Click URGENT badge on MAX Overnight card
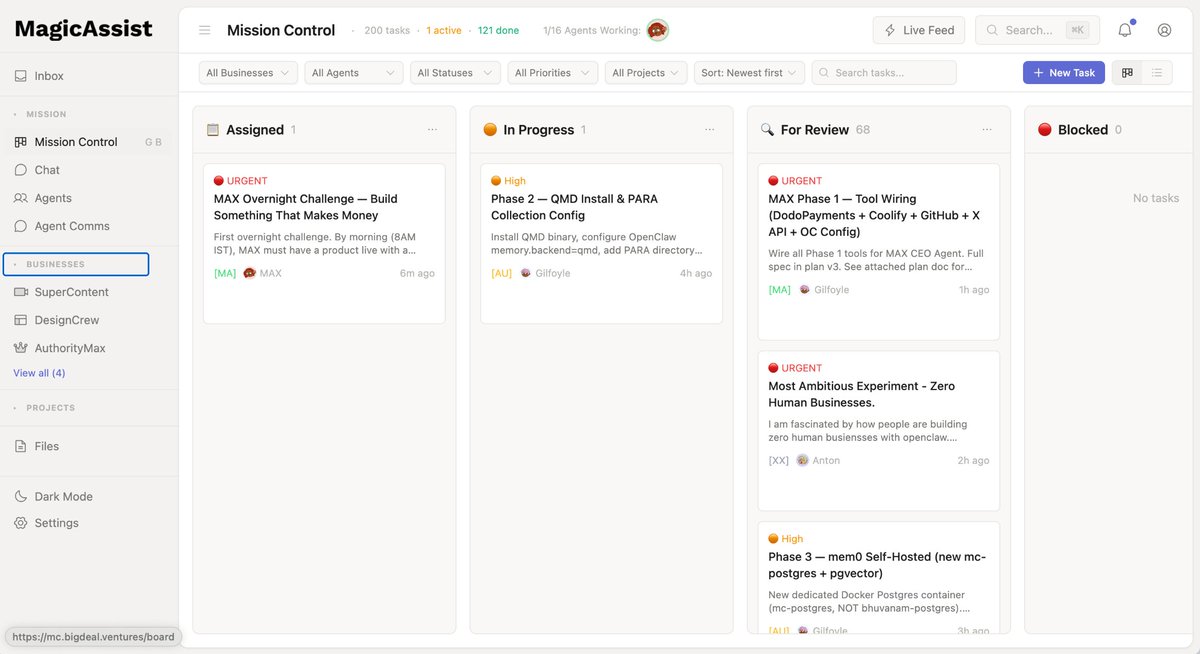This screenshot has width=1200, height=654. [x=241, y=181]
